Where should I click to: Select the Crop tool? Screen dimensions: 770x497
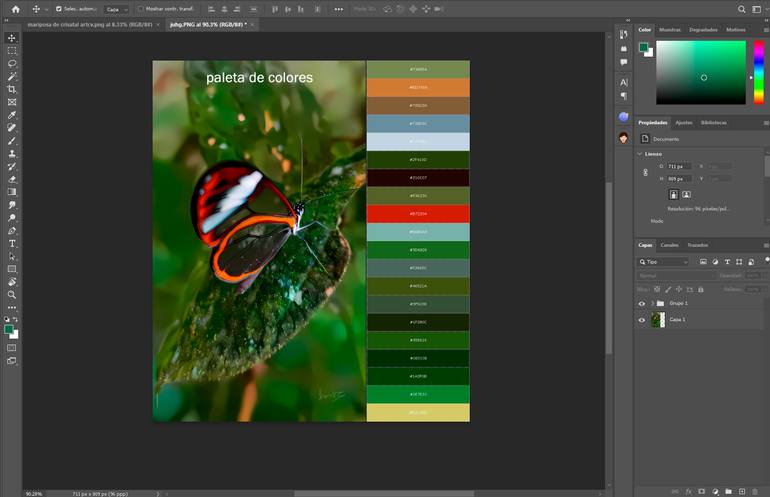12,89
